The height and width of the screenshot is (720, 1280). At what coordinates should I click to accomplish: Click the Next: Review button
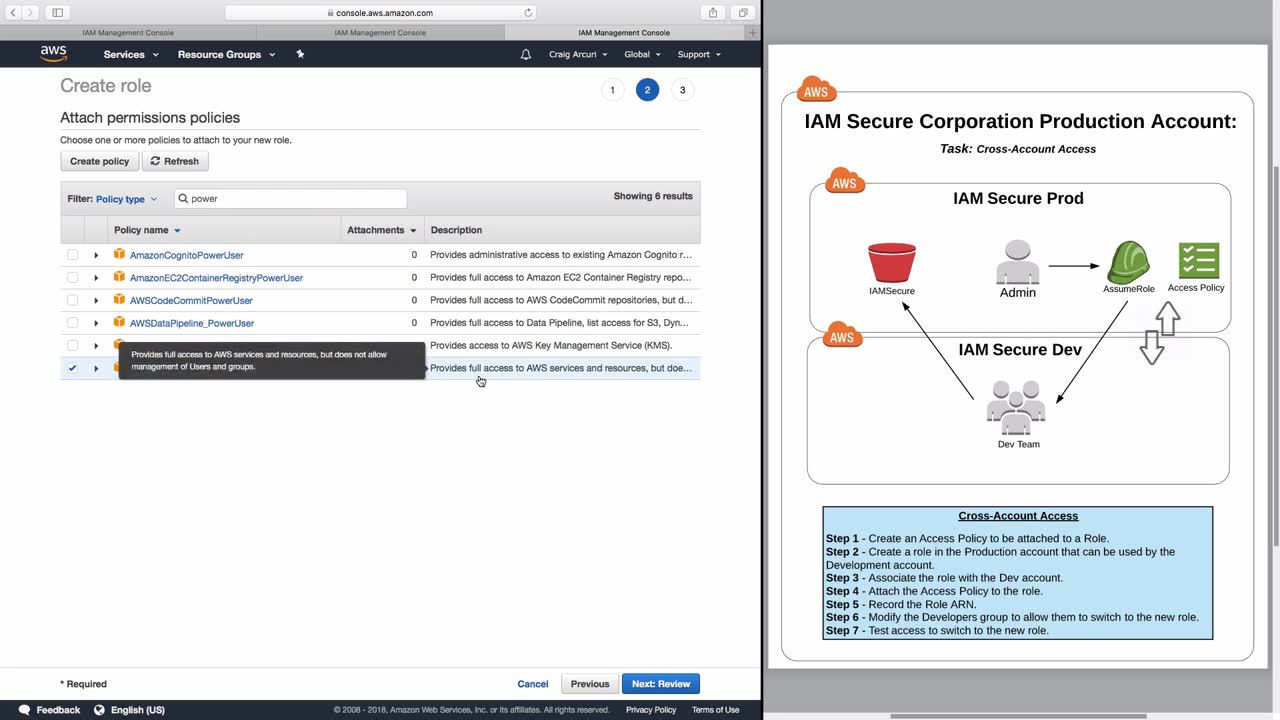[x=661, y=684]
